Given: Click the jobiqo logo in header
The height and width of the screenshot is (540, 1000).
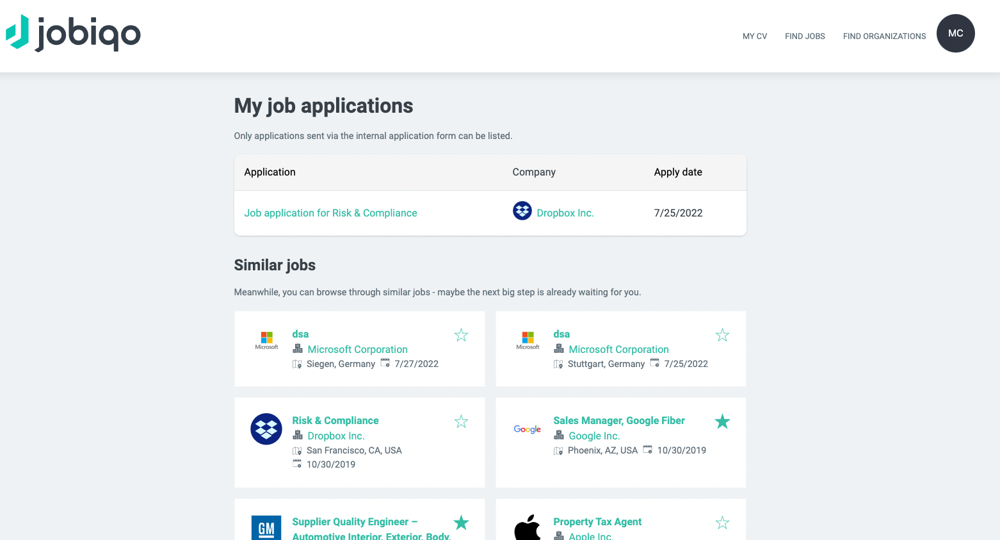Looking at the screenshot, I should 73,33.
